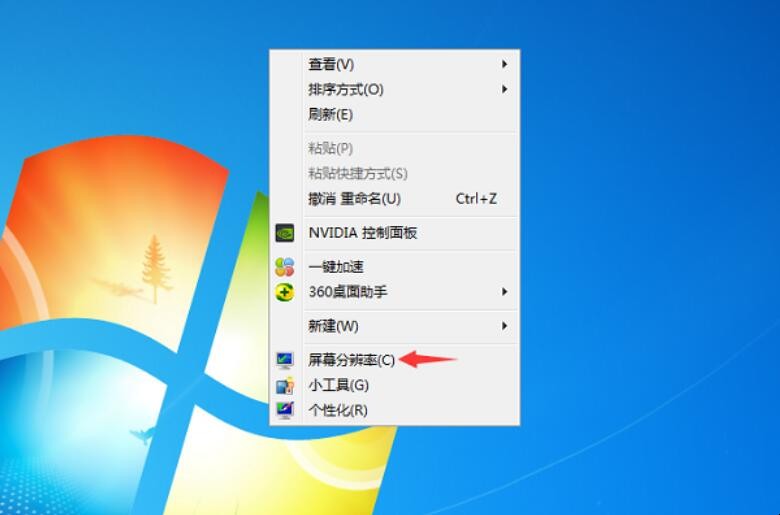The image size is (780, 515).
Task: Select the 一键加速 menu entry
Action: coord(394,267)
